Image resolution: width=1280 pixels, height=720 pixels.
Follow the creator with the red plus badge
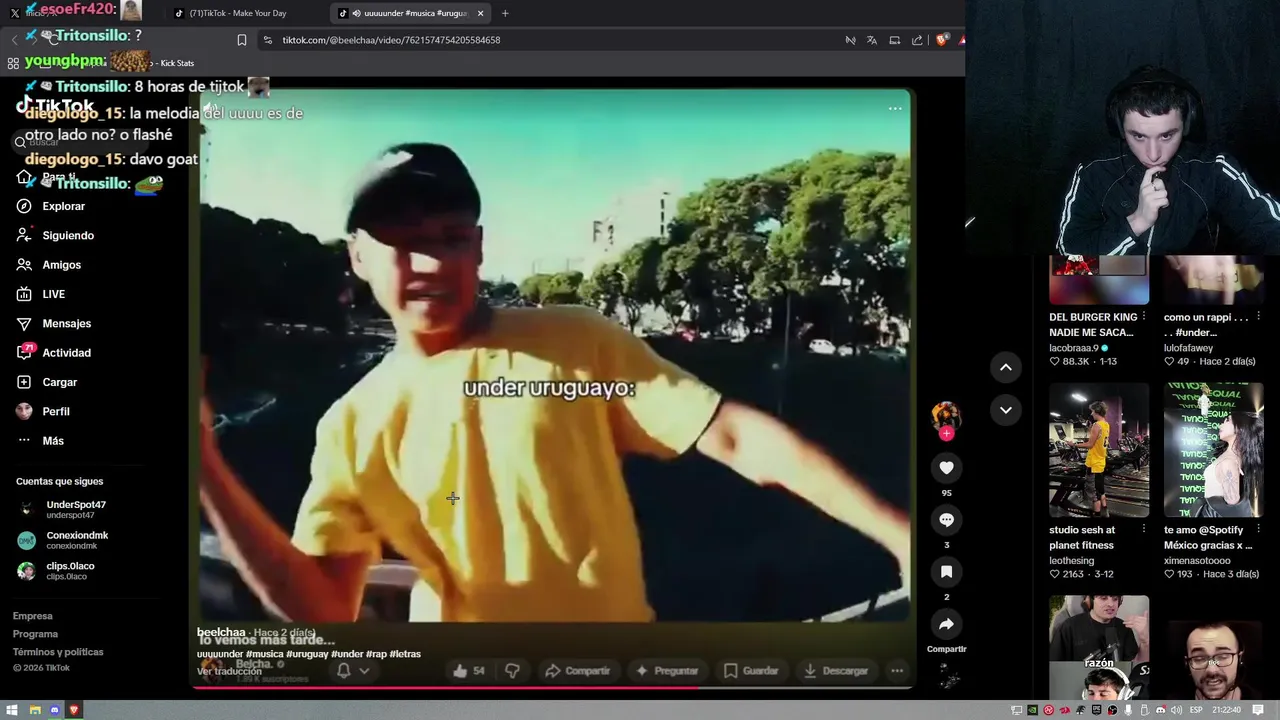946,434
